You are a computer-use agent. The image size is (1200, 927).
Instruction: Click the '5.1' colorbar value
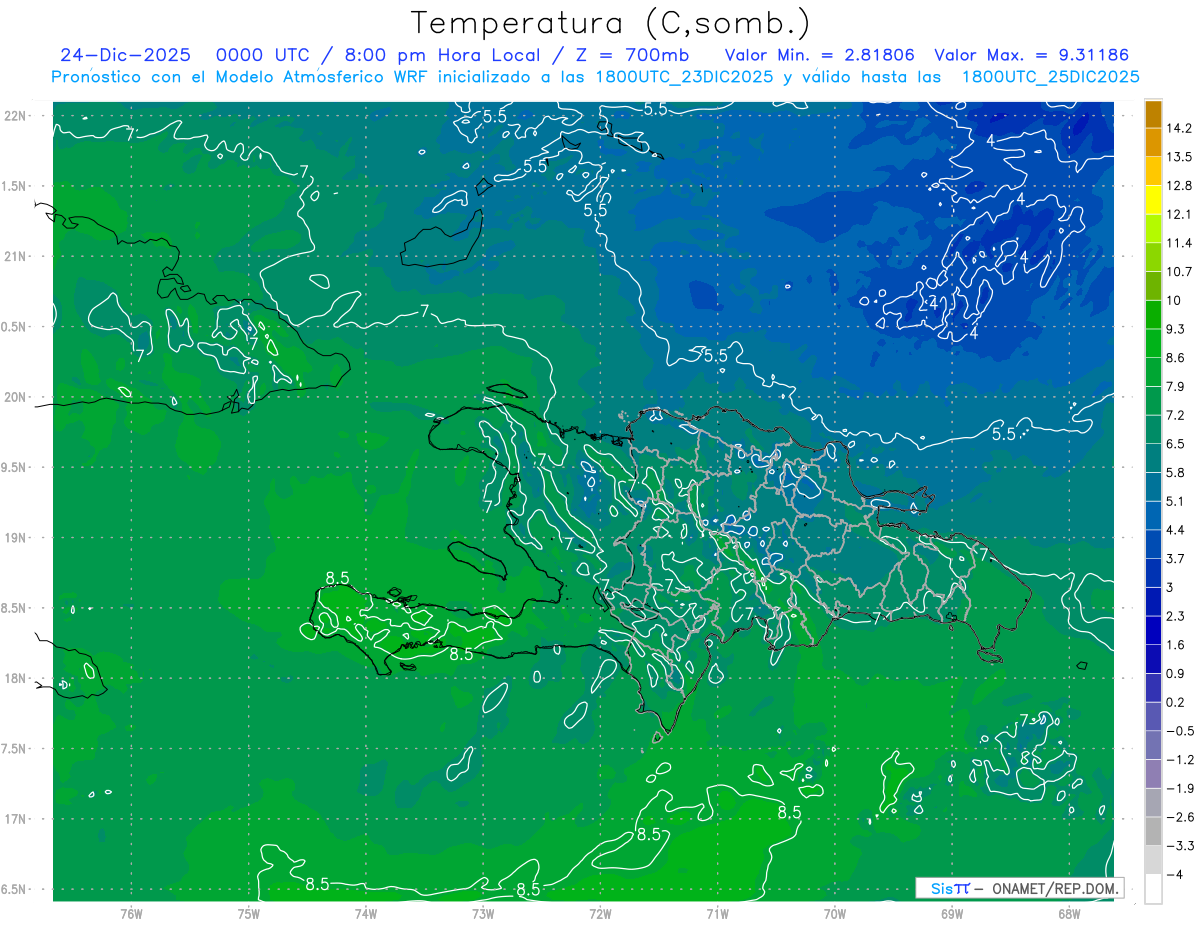[1176, 502]
